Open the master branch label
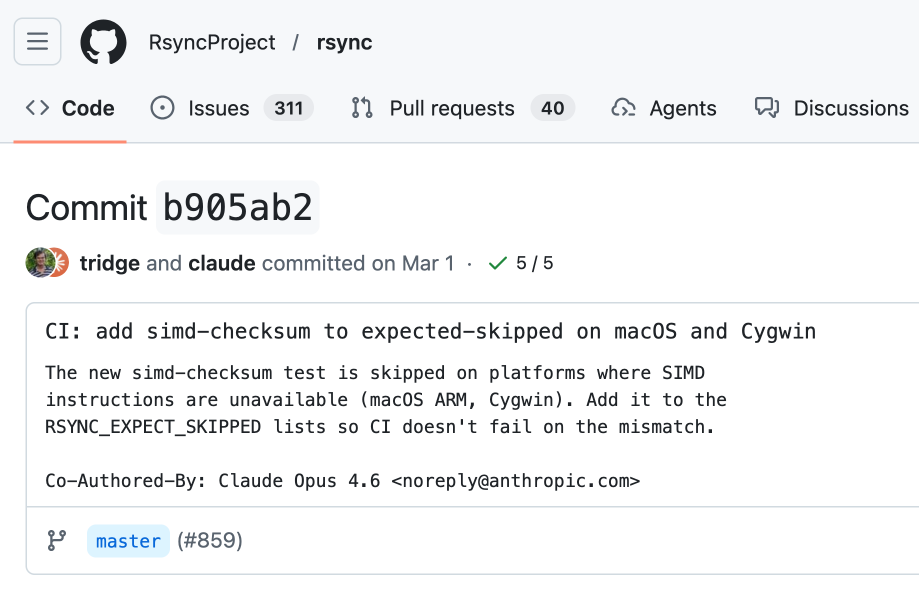This screenshot has height=598, width=919. (128, 541)
